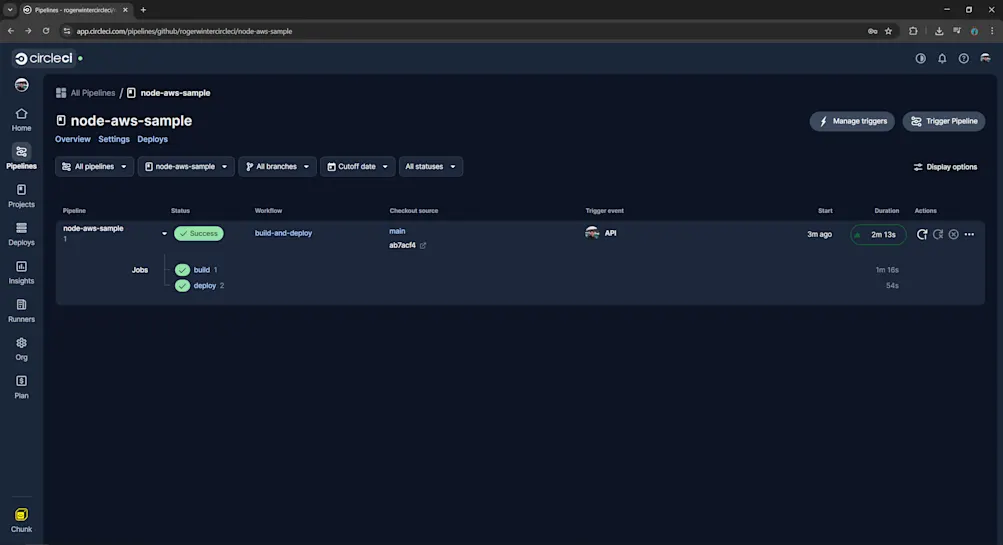Click the 3m ago start time
Viewport: 1003px width, 545px height.
coord(819,234)
